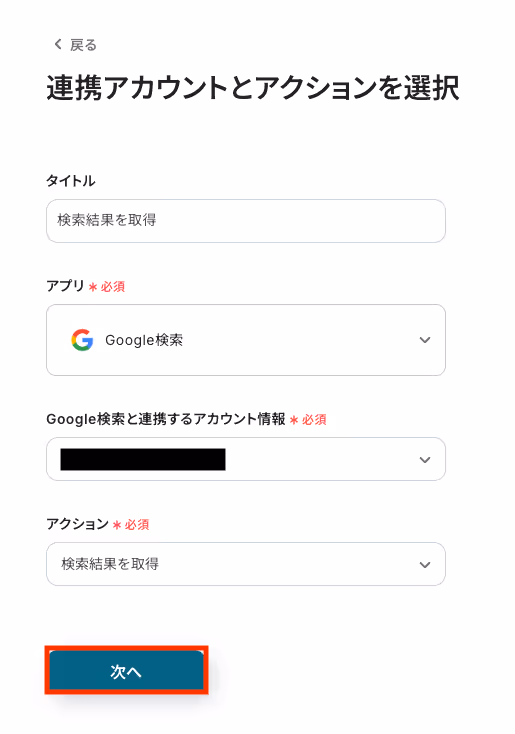The width and height of the screenshot is (515, 734).
Task: Click the Google検索と連携するアカウント情報 label
Action: [166, 418]
